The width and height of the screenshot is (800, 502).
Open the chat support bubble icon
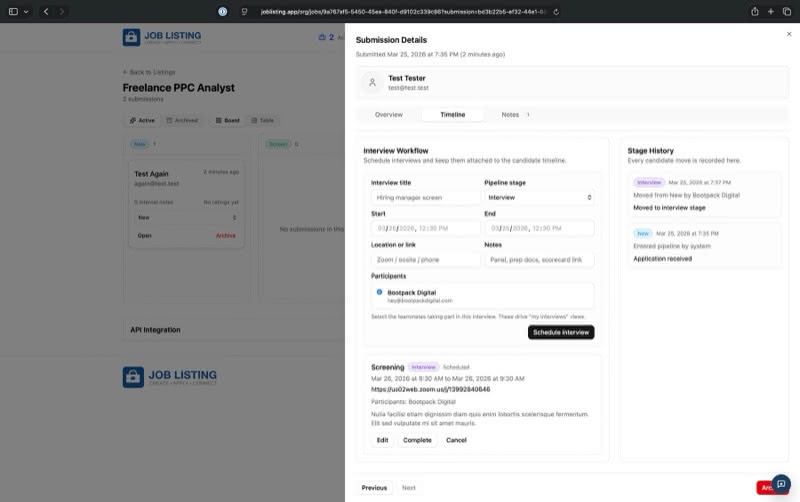pos(781,484)
